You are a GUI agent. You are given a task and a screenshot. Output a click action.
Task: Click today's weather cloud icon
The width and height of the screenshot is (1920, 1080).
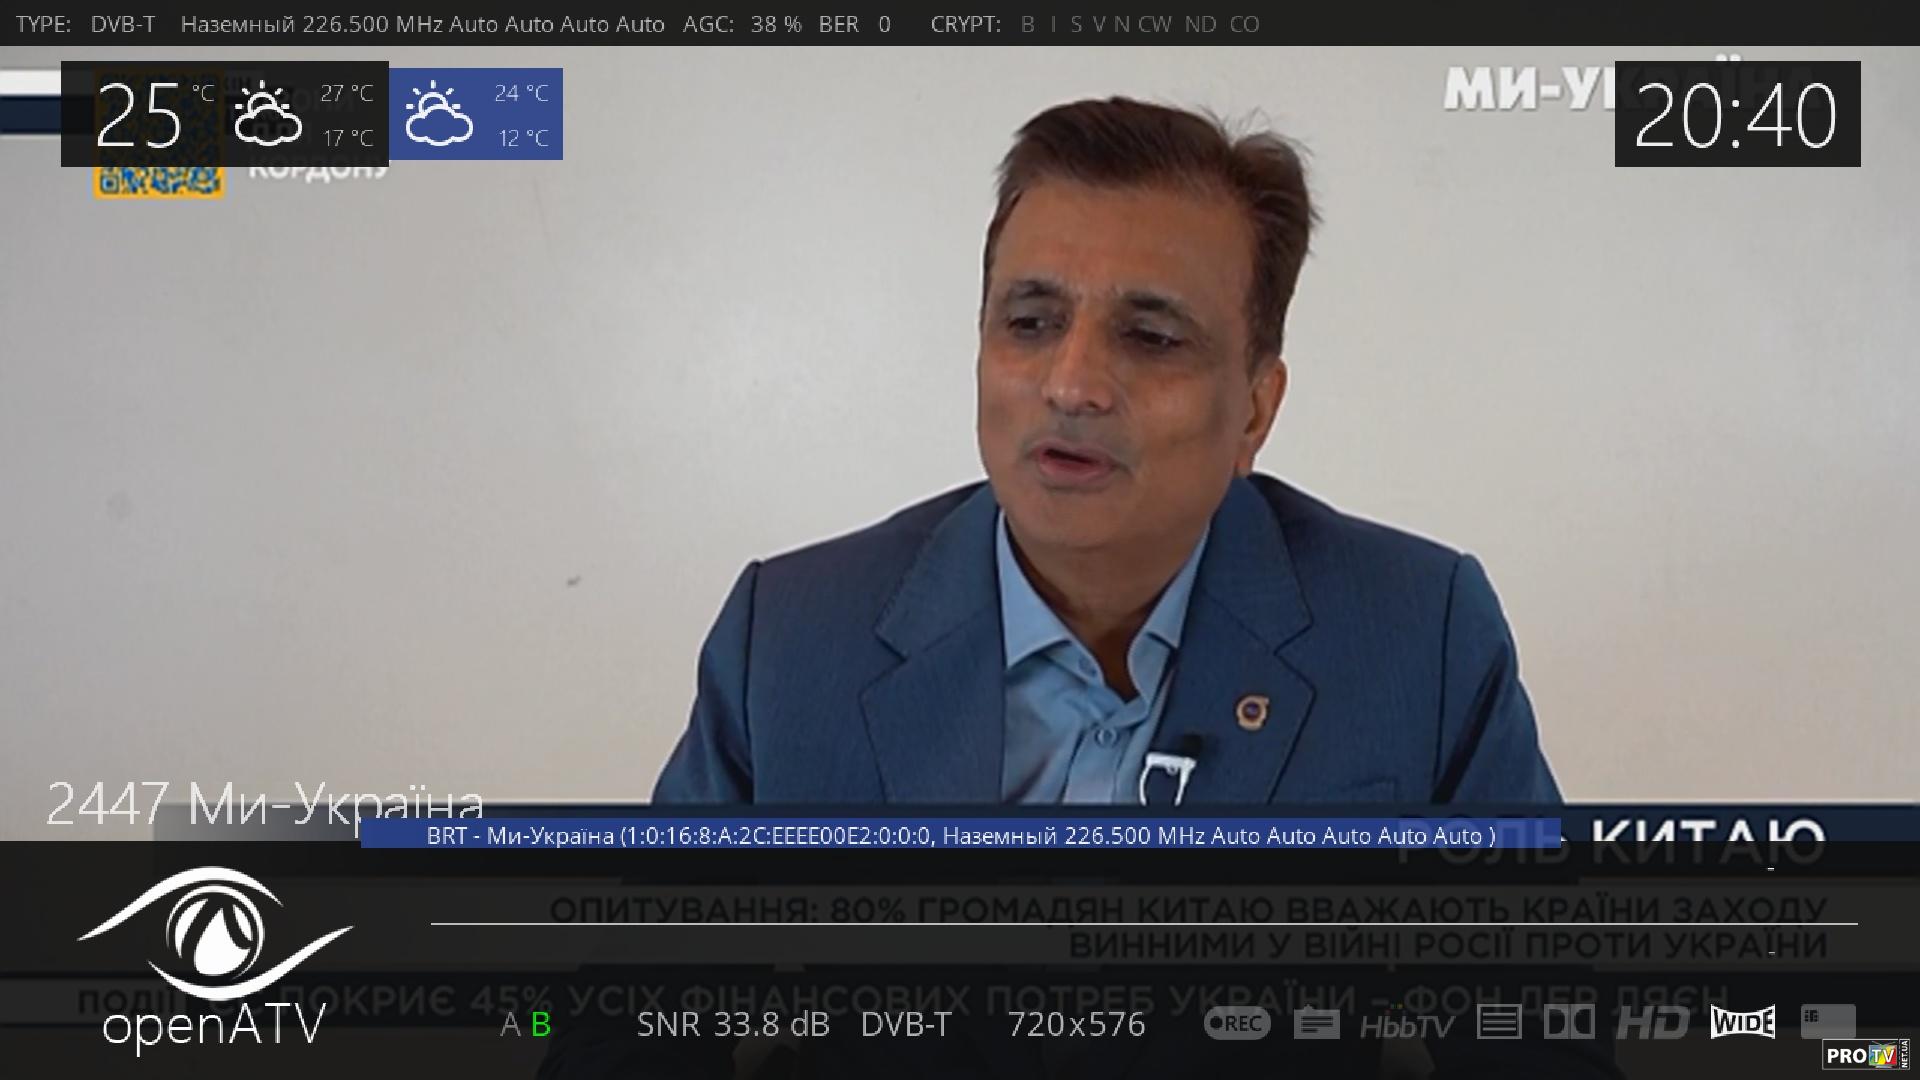(267, 114)
